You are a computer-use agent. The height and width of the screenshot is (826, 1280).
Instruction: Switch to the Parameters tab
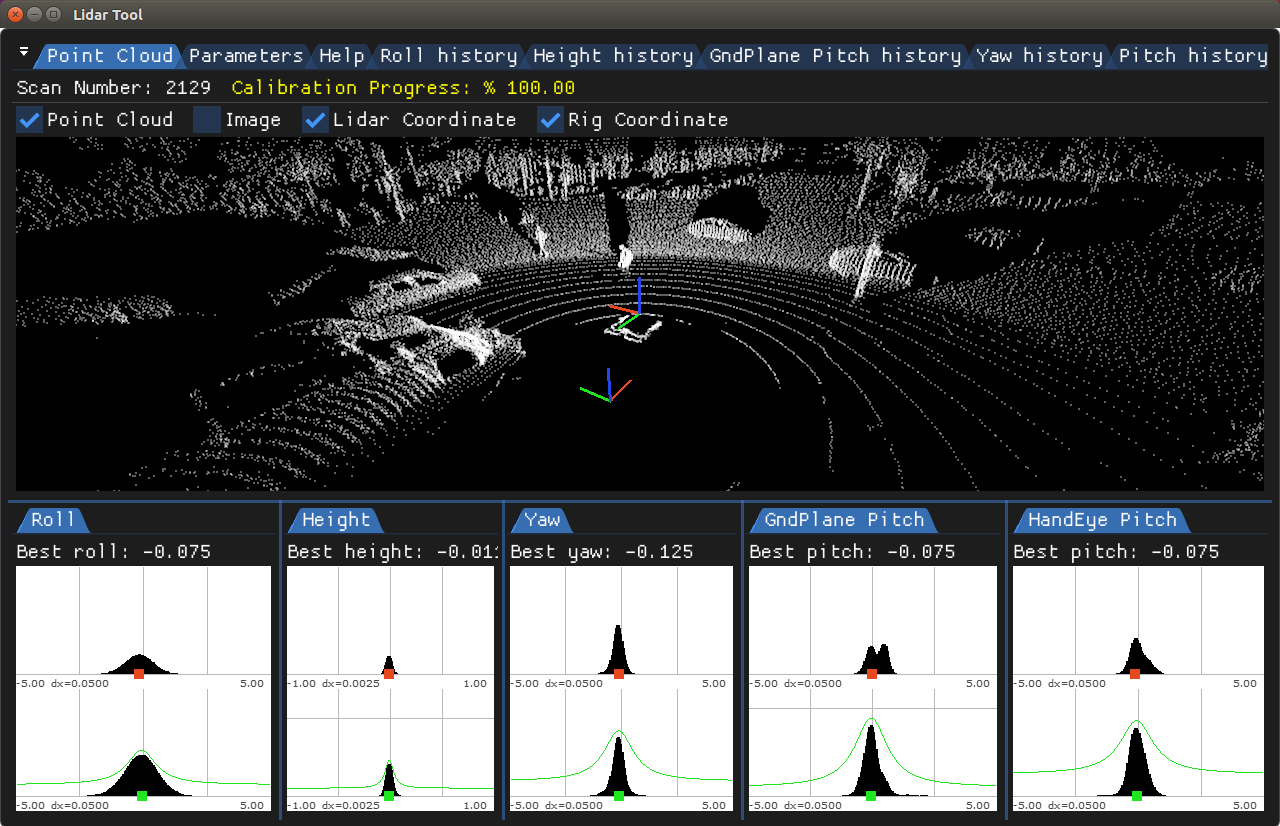246,56
